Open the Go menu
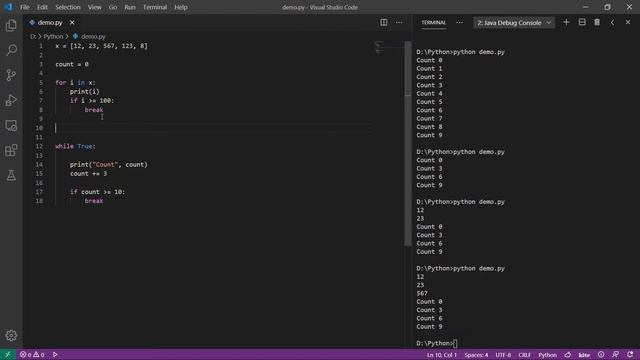The height and width of the screenshot is (360, 640). [113, 7]
